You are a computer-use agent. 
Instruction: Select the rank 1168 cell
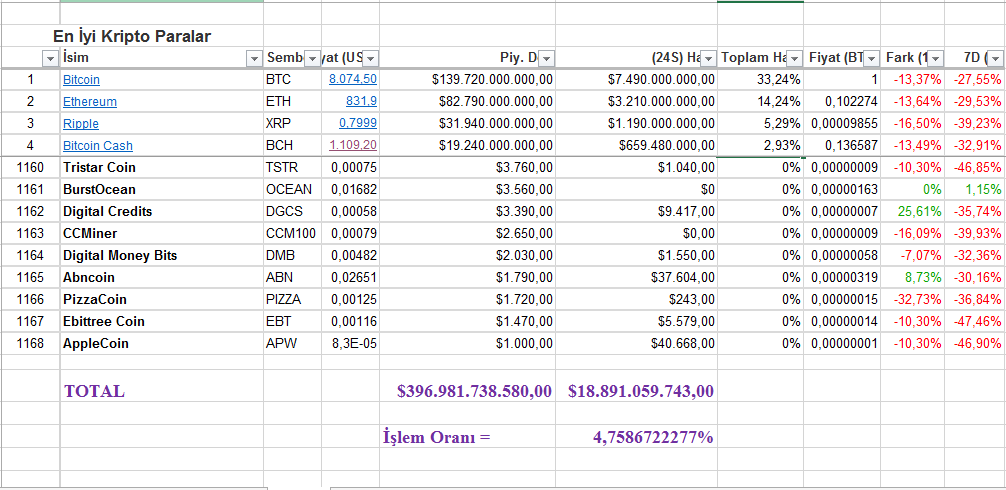pyautogui.click(x=31, y=343)
